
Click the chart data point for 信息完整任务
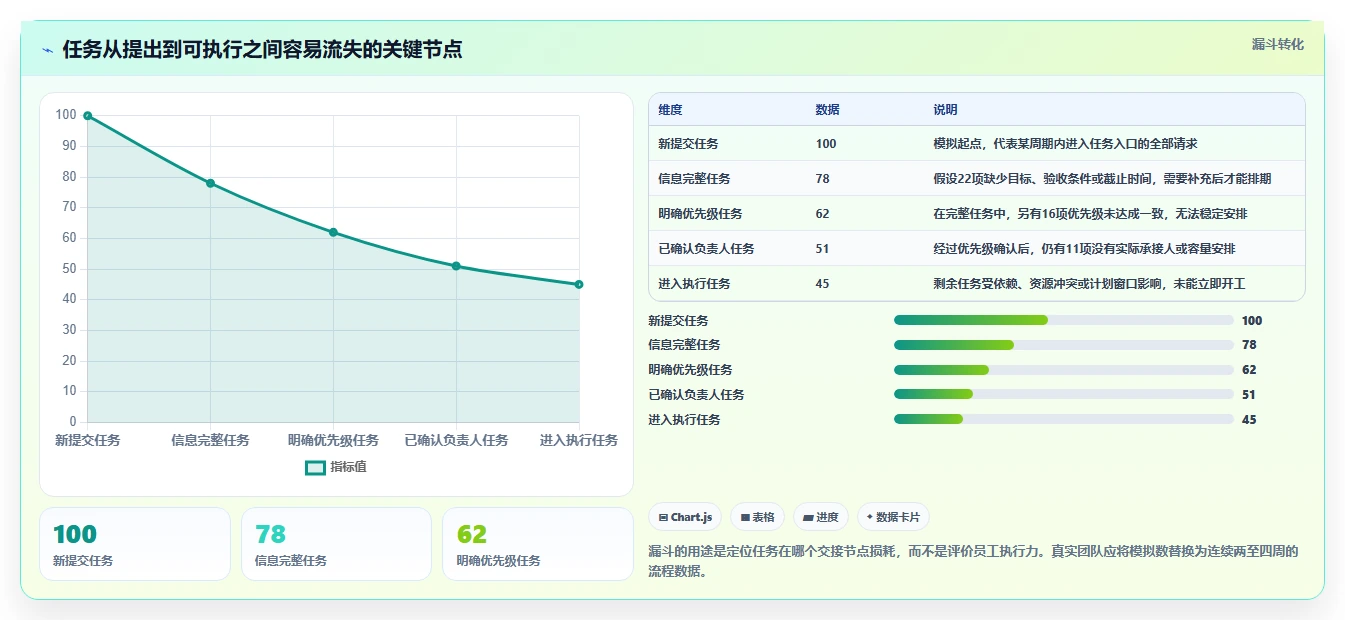click(210, 183)
